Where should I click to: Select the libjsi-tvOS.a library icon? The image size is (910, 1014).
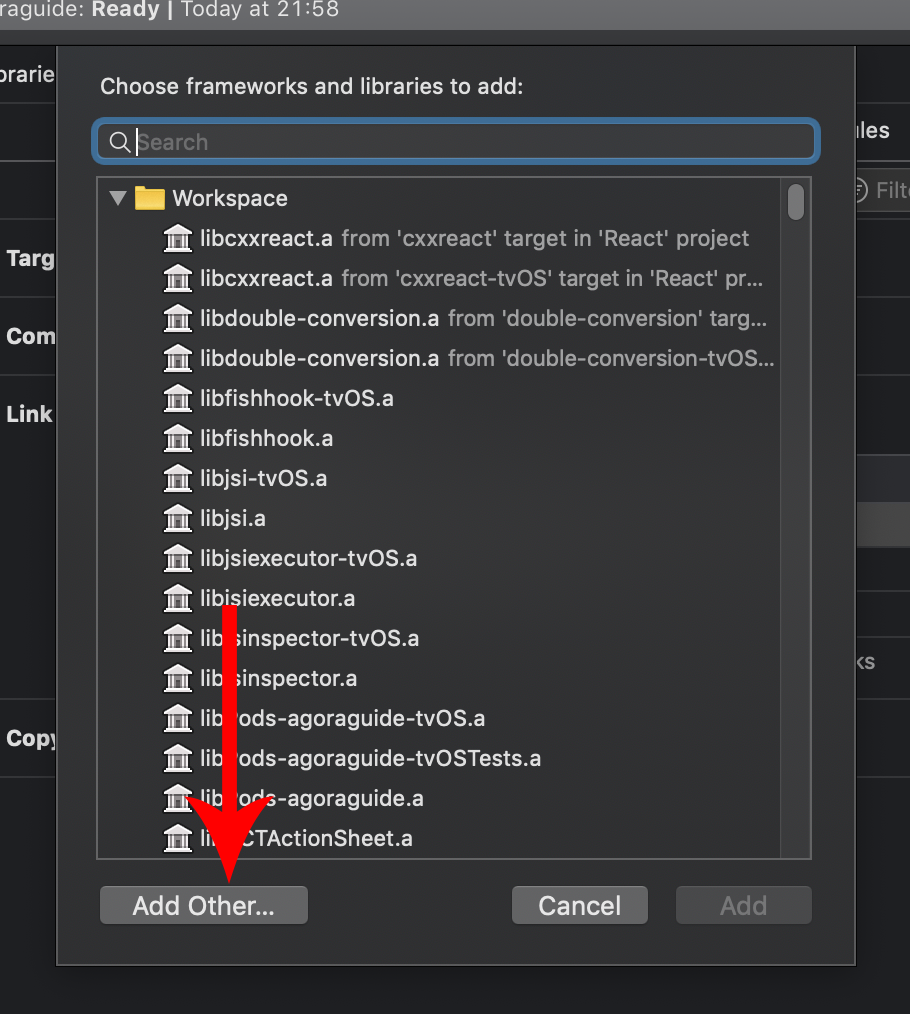[x=177, y=479]
